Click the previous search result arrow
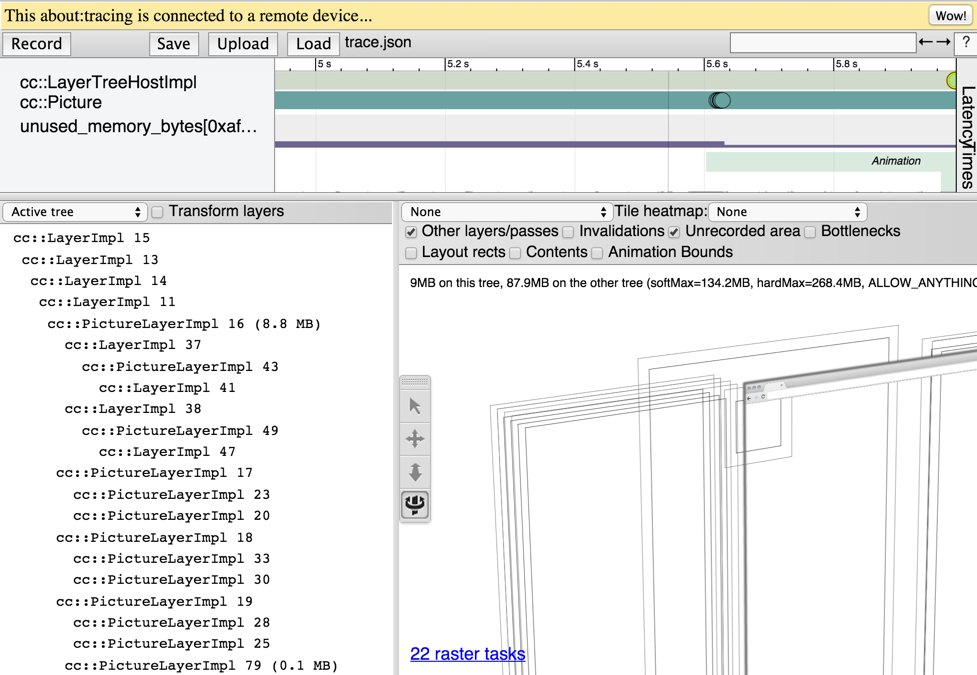 pos(926,43)
